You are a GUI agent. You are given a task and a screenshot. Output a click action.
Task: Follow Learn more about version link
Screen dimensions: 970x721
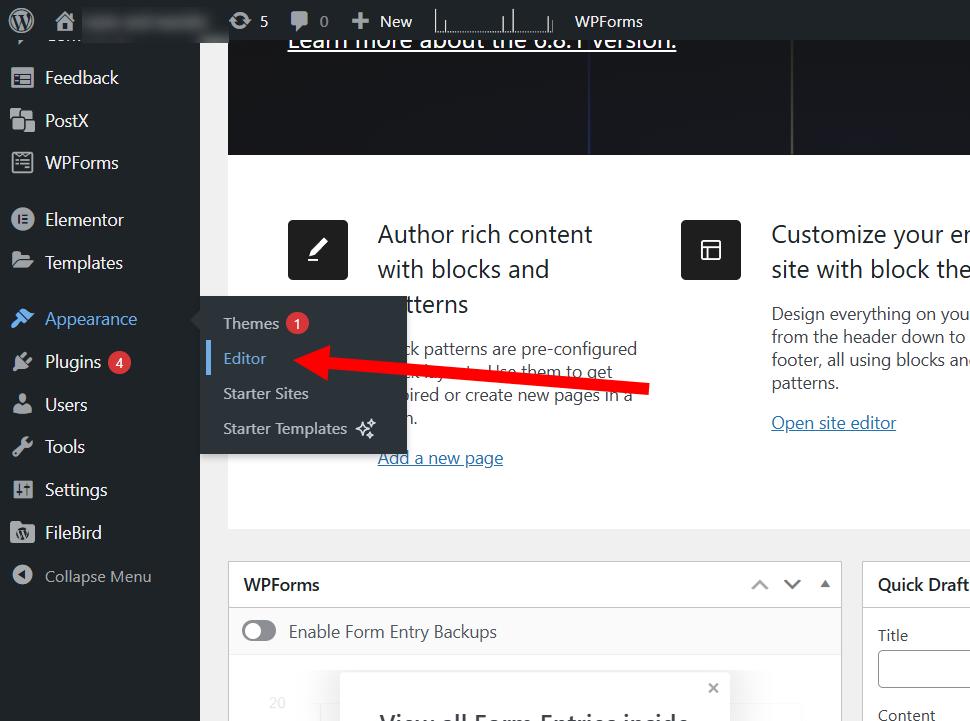482,43
